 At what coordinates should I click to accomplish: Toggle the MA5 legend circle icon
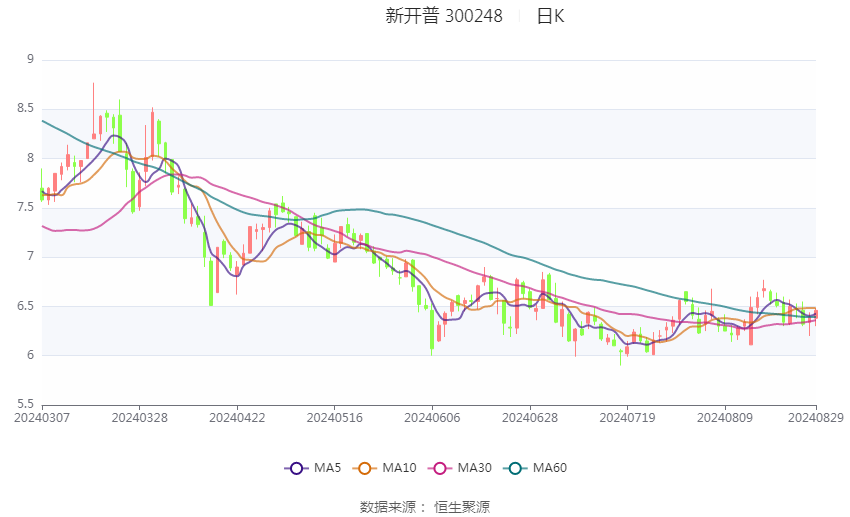click(x=297, y=468)
